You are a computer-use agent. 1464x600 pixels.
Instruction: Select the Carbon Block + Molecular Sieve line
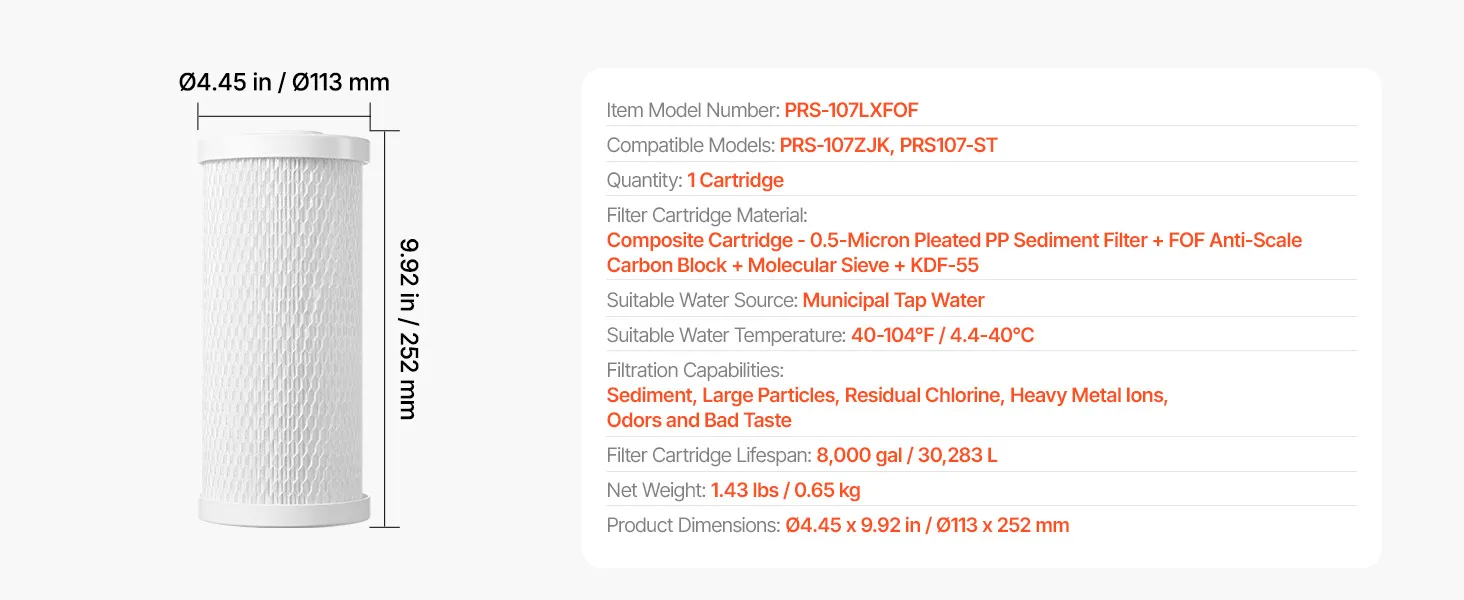[x=793, y=265]
